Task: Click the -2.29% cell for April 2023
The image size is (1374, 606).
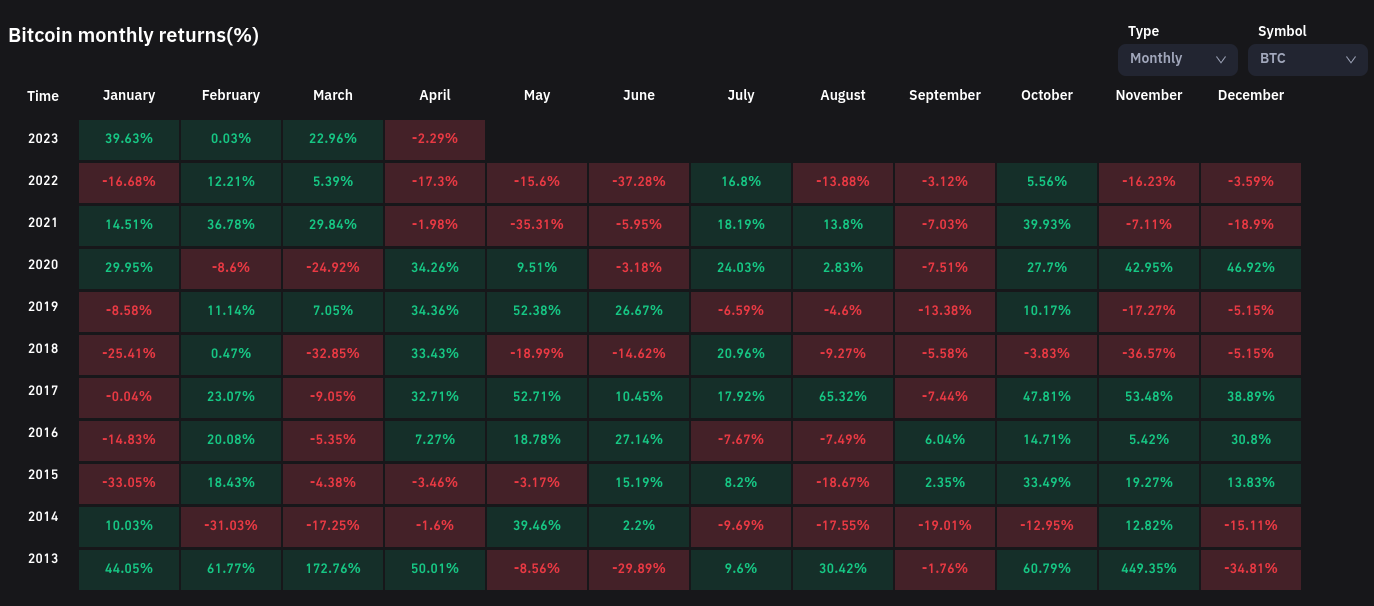Action: 435,139
